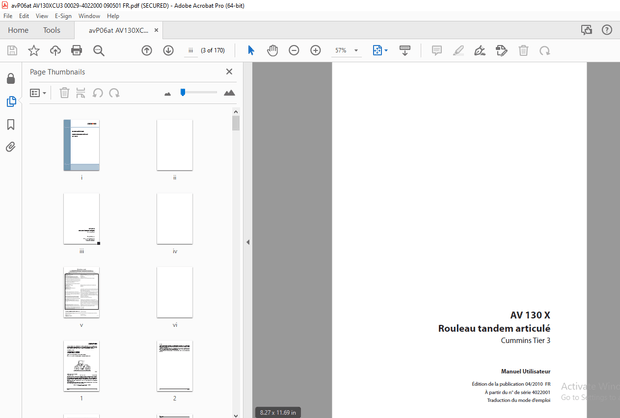Click the toolbar delete trash icon

click(523, 51)
